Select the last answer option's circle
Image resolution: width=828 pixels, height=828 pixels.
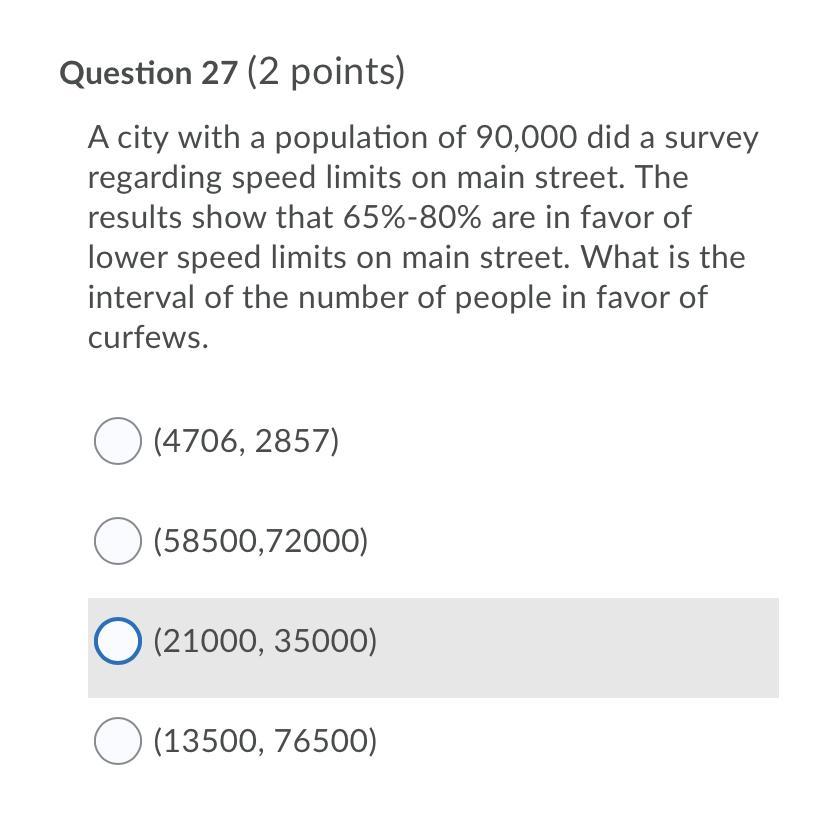tap(117, 741)
